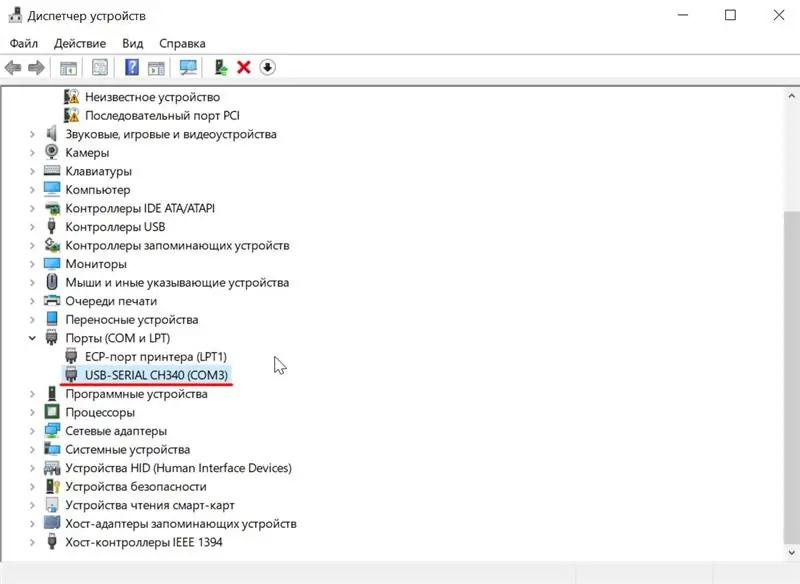The width and height of the screenshot is (800, 584).
Task: Toggle the console tree pane toolbar icon
Action: tap(68, 67)
